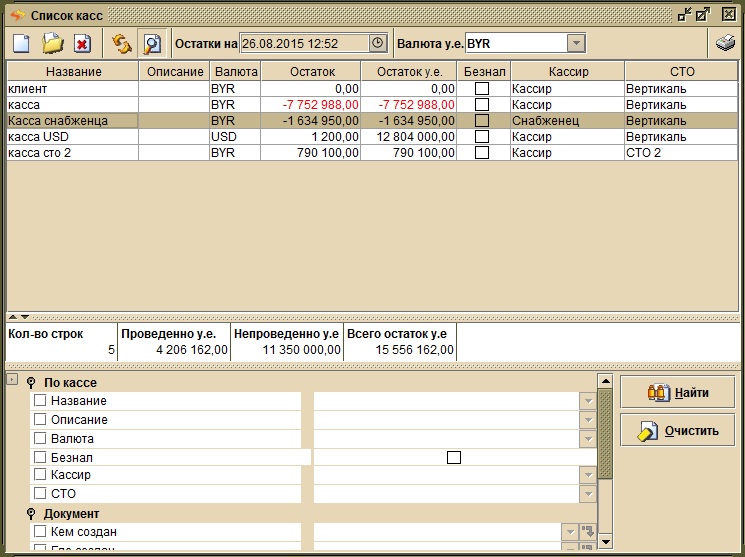Screen dimensions: 745x557
Task: Click the Список касс window icon
Action: 18,15
